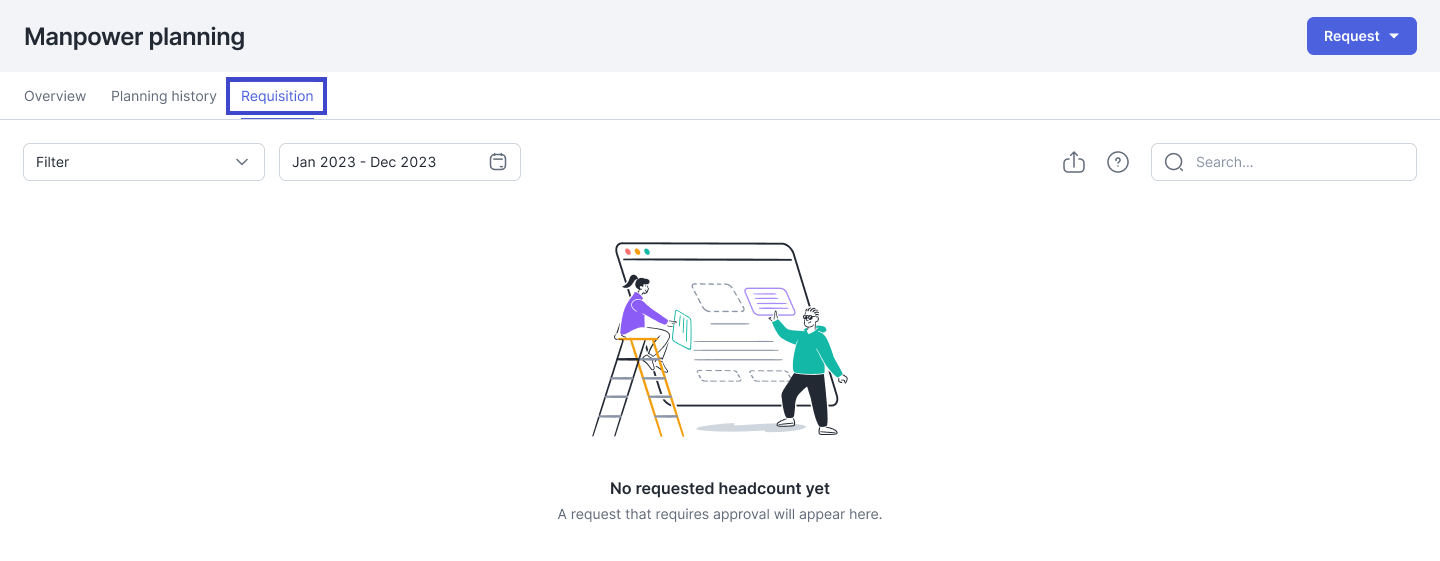This screenshot has width=1440, height=561.
Task: Click the calendar icon in date range
Action: [498, 162]
